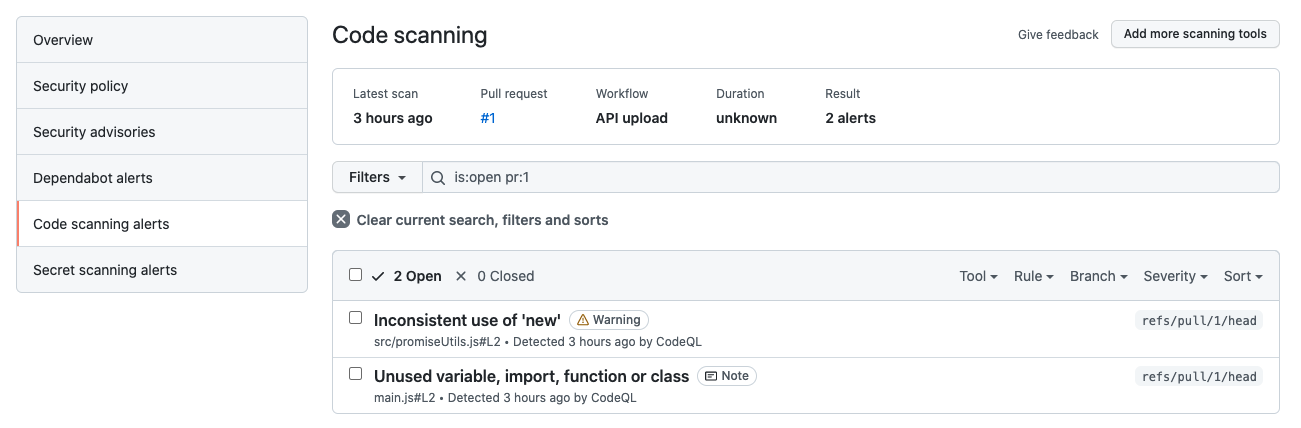Click the note icon in the Note badge

[x=711, y=376]
